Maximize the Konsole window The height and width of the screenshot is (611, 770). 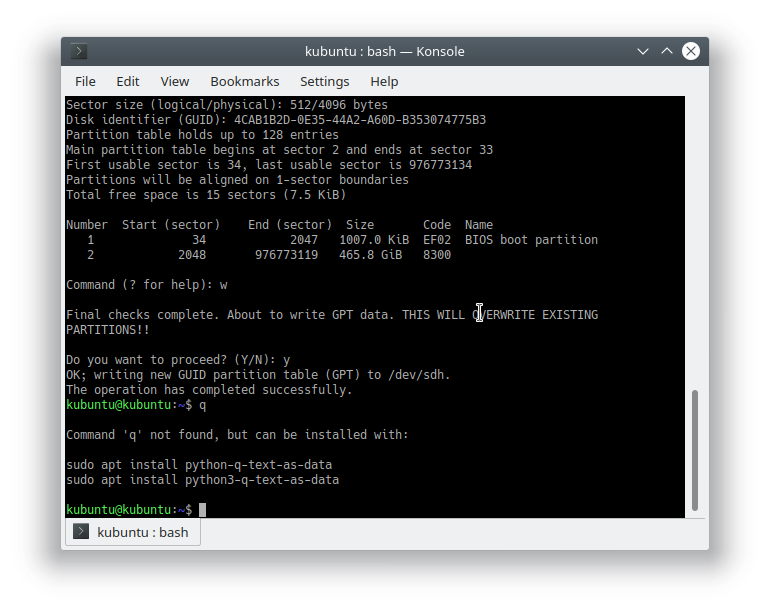coord(666,51)
